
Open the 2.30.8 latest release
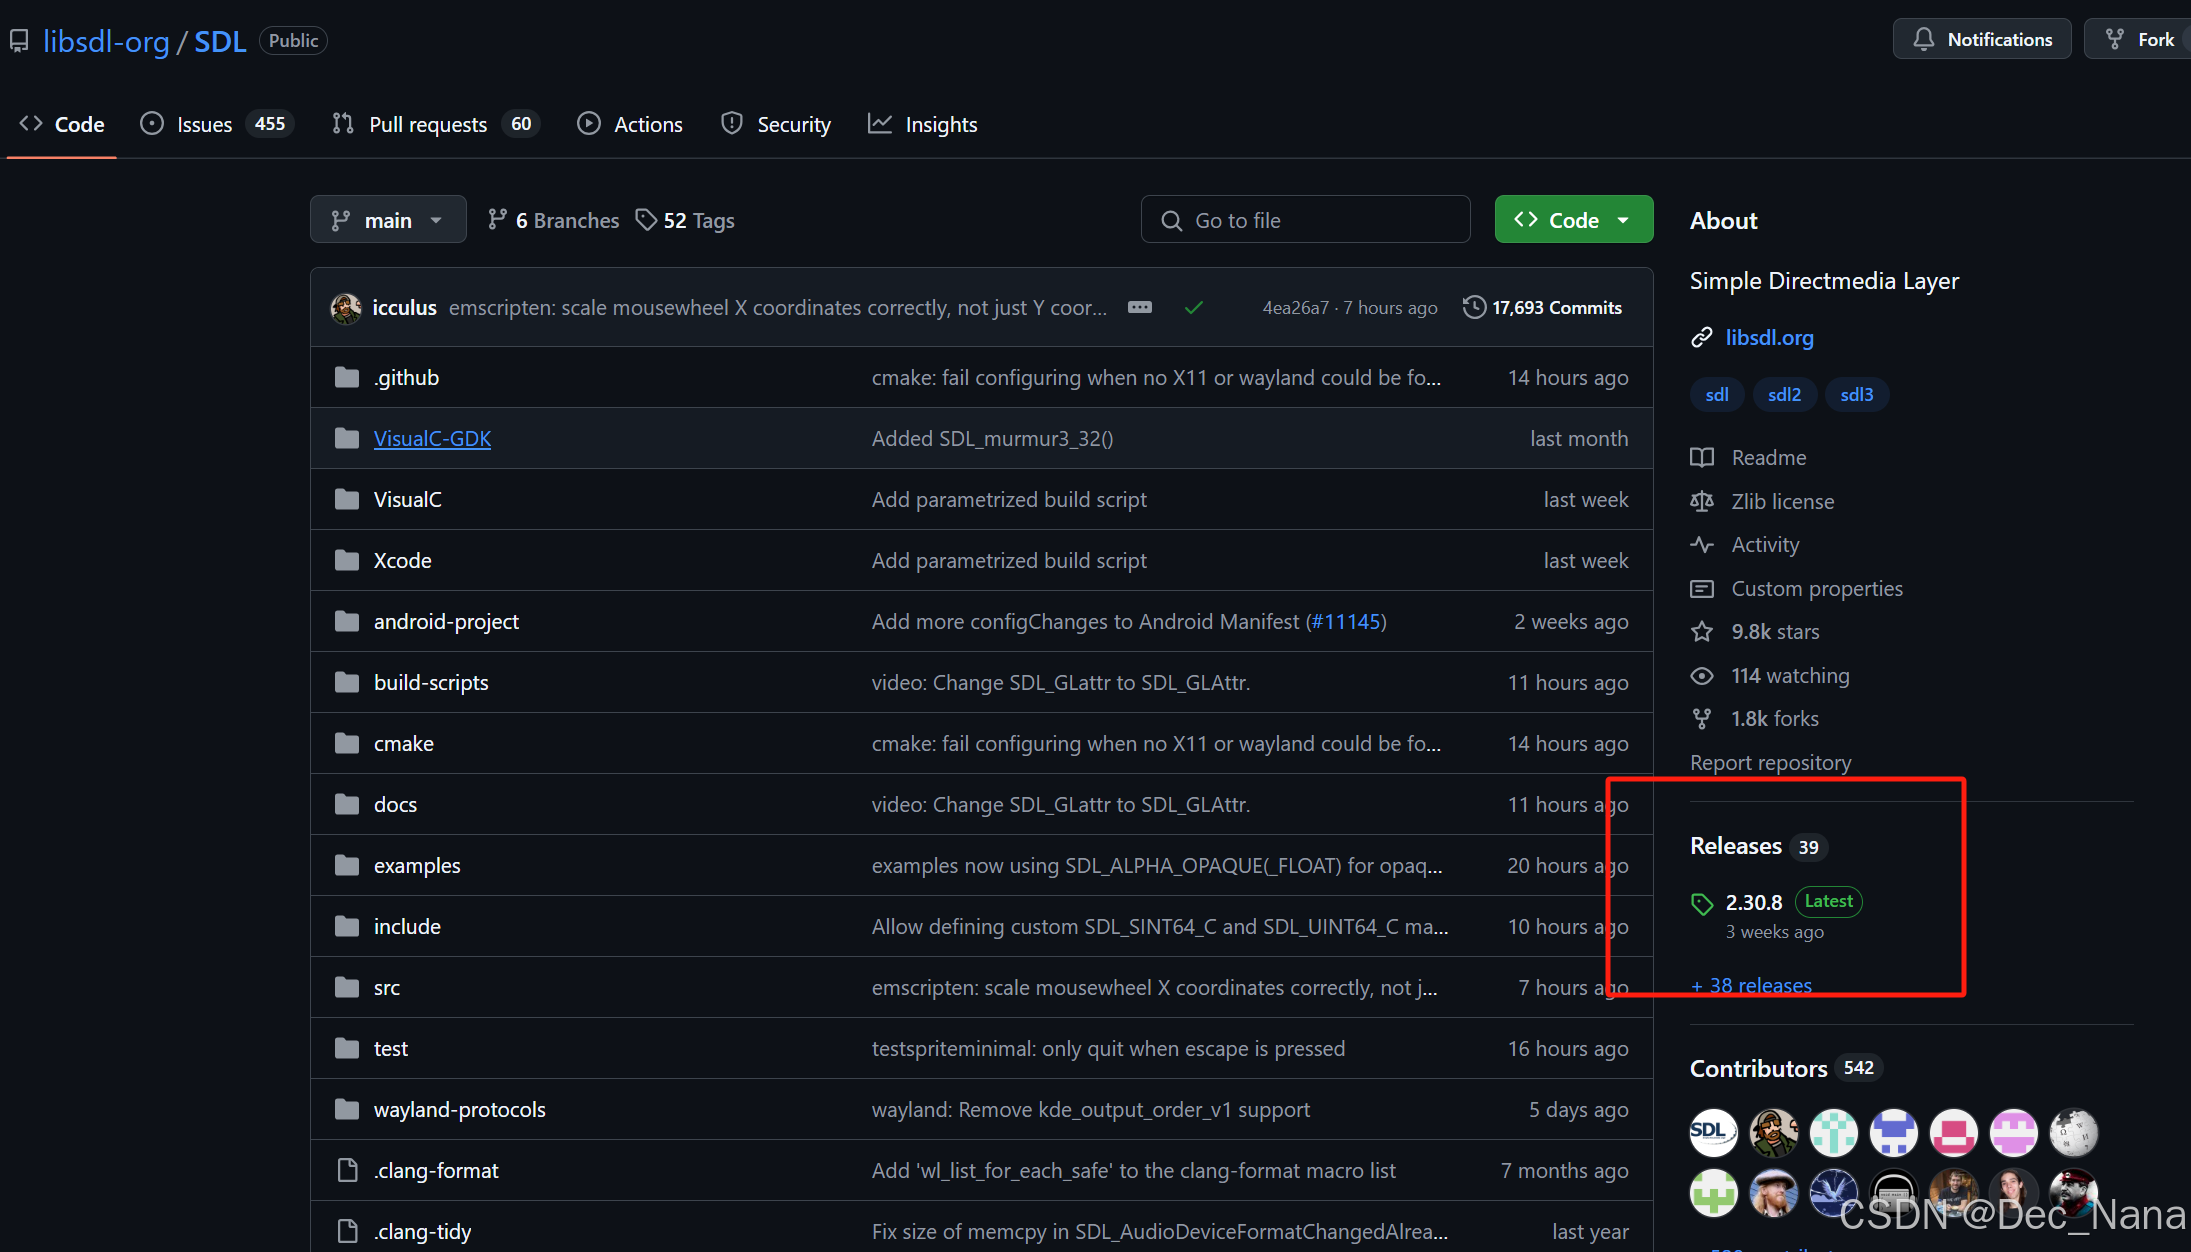click(x=1754, y=903)
